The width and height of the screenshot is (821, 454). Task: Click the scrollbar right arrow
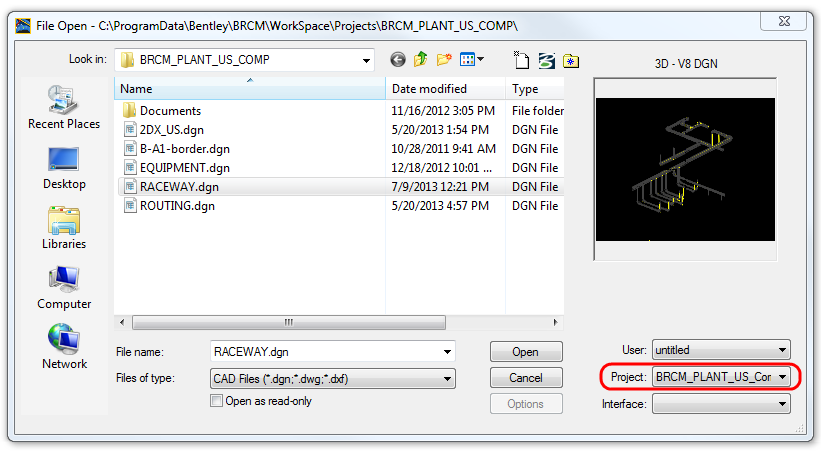pos(555,322)
